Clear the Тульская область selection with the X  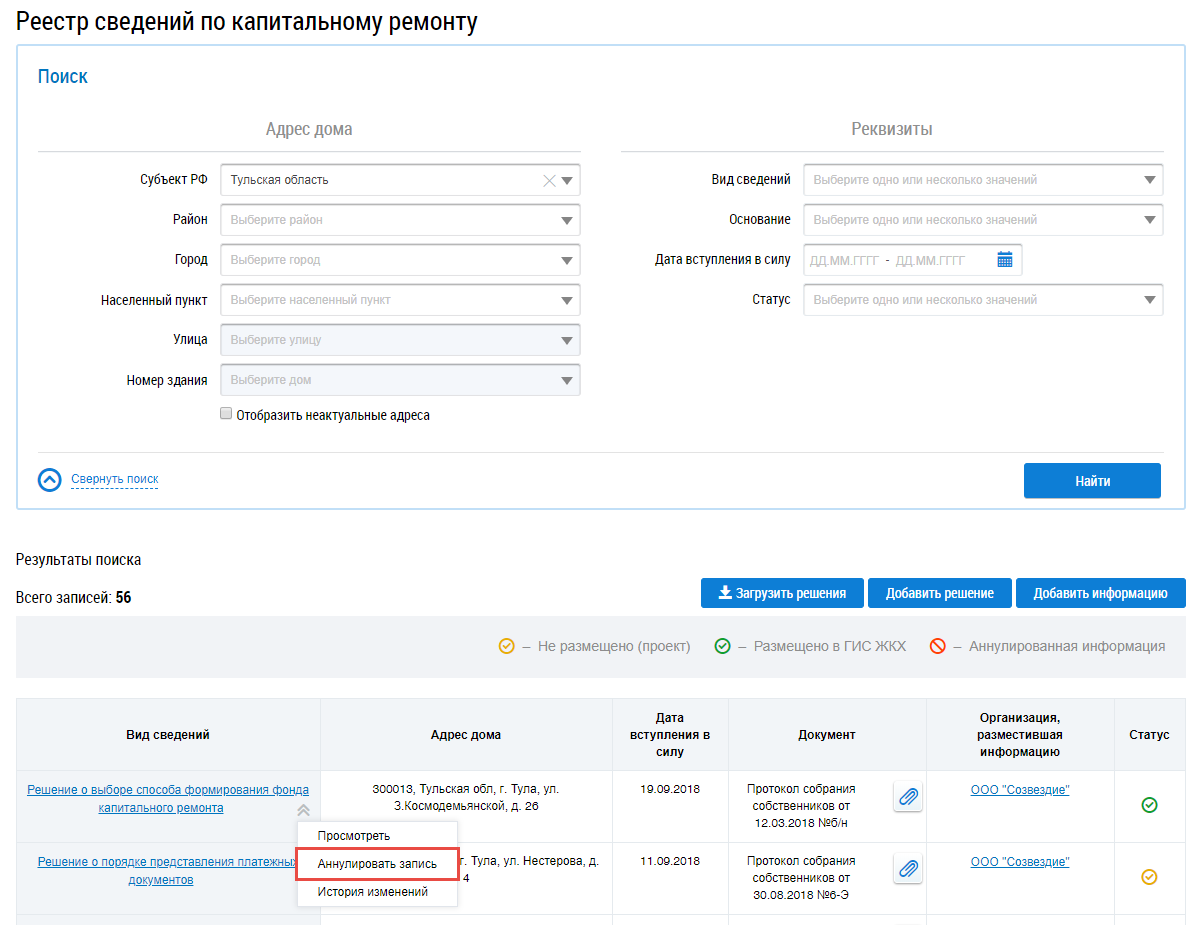click(x=549, y=181)
